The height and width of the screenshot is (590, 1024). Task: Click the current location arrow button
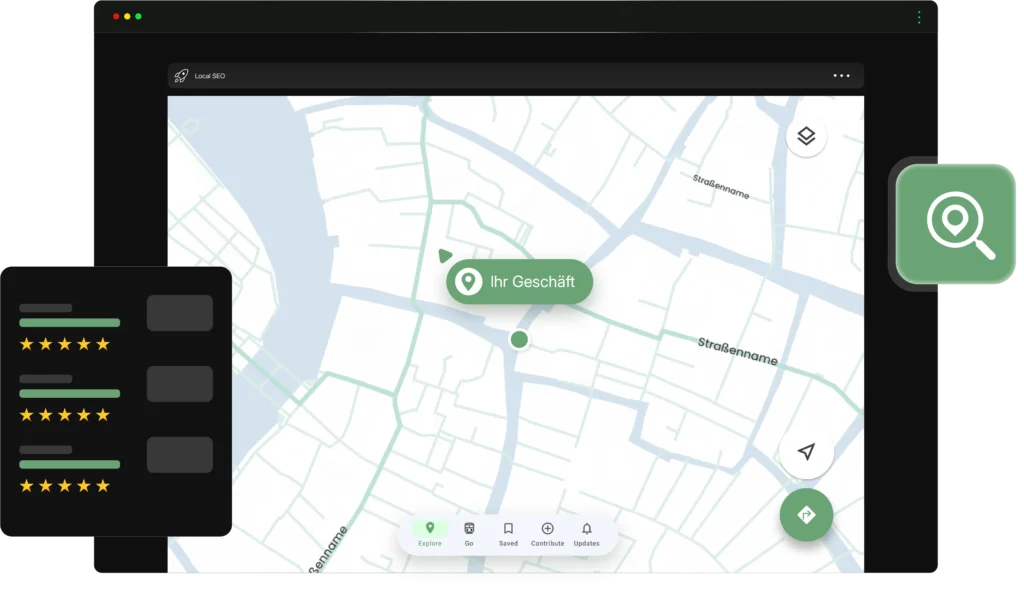pos(806,452)
